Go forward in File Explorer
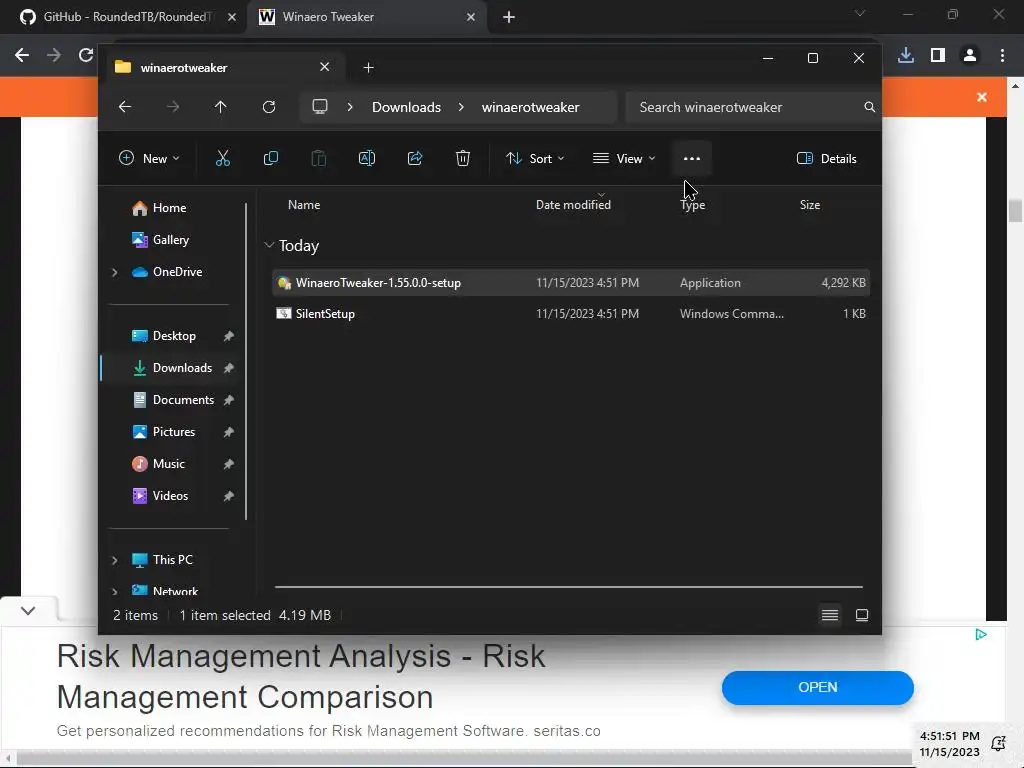Image resolution: width=1024 pixels, height=768 pixels. pyautogui.click(x=173, y=107)
